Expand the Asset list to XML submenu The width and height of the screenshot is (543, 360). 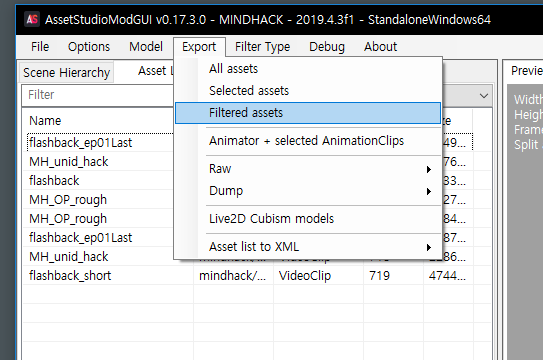pyautogui.click(x=308, y=247)
